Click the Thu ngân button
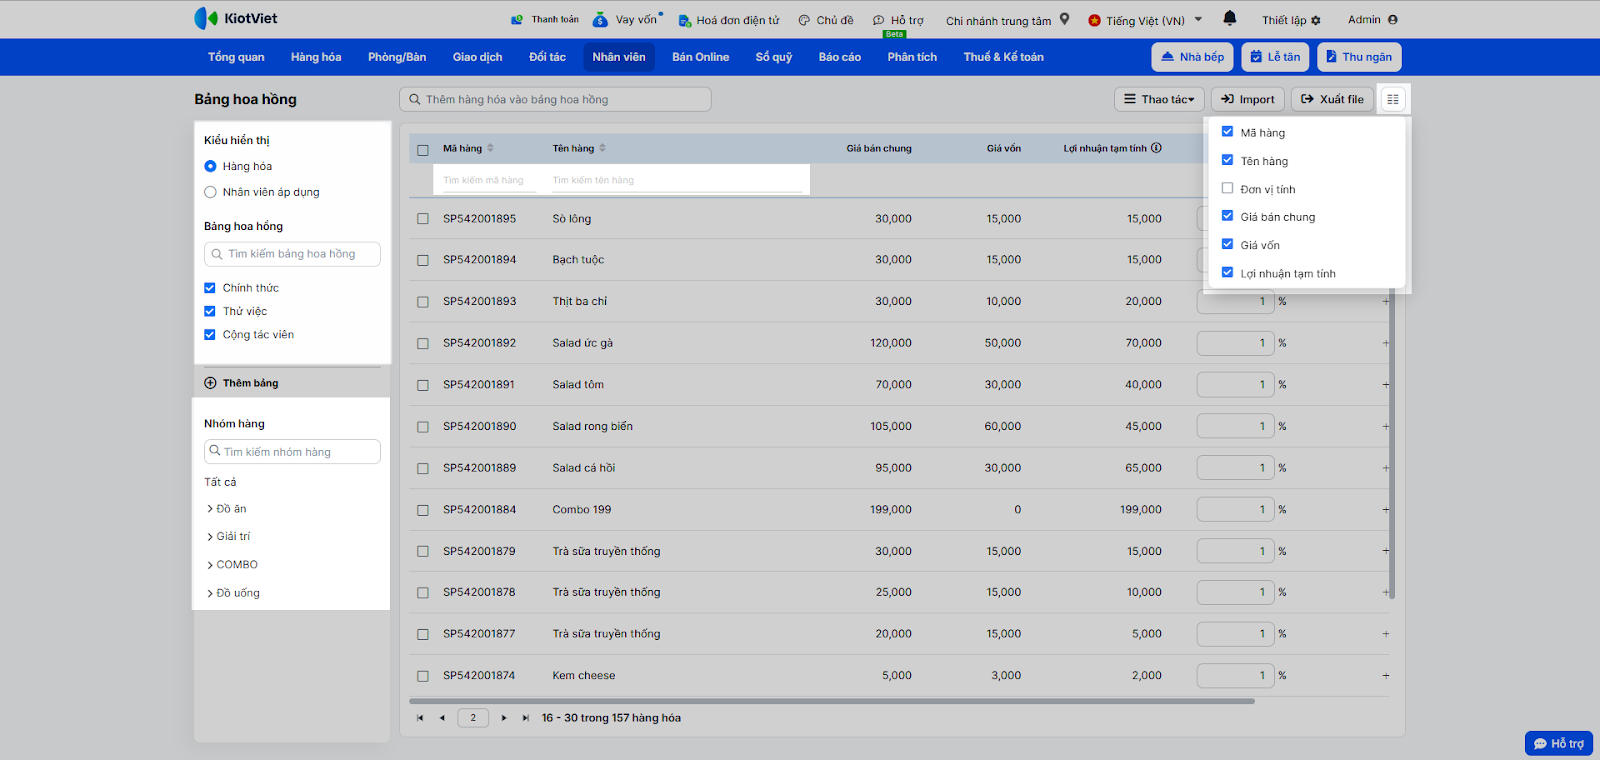Viewport: 1600px width, 760px height. (1358, 57)
